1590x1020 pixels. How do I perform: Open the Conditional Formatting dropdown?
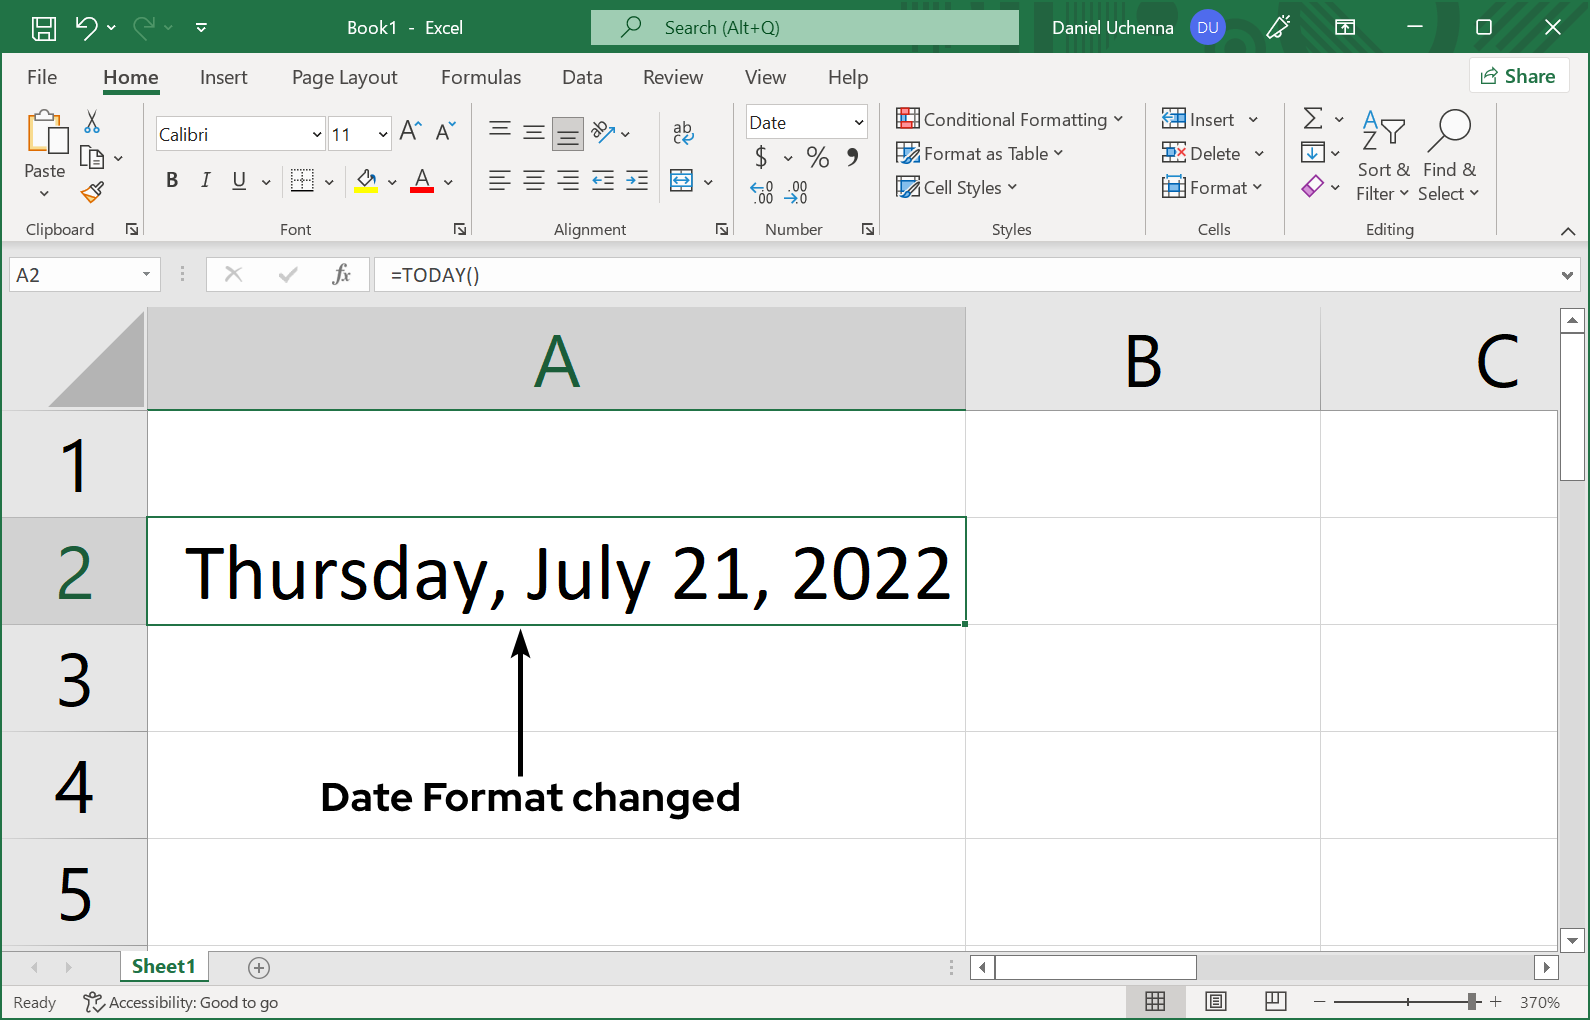[x=1010, y=120]
